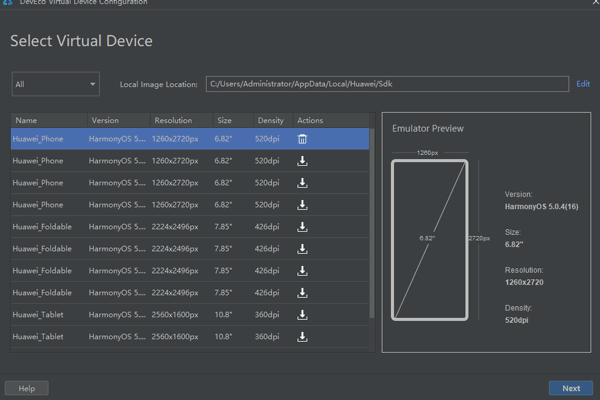Download the first Huawei_Foldable row image
The width and height of the screenshot is (600, 400).
303,227
